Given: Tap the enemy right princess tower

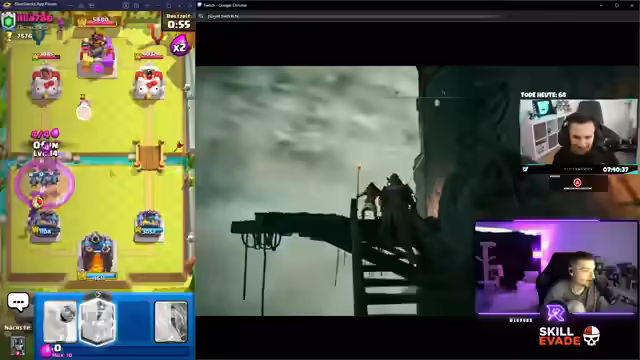Looking at the screenshot, I should [x=149, y=82].
